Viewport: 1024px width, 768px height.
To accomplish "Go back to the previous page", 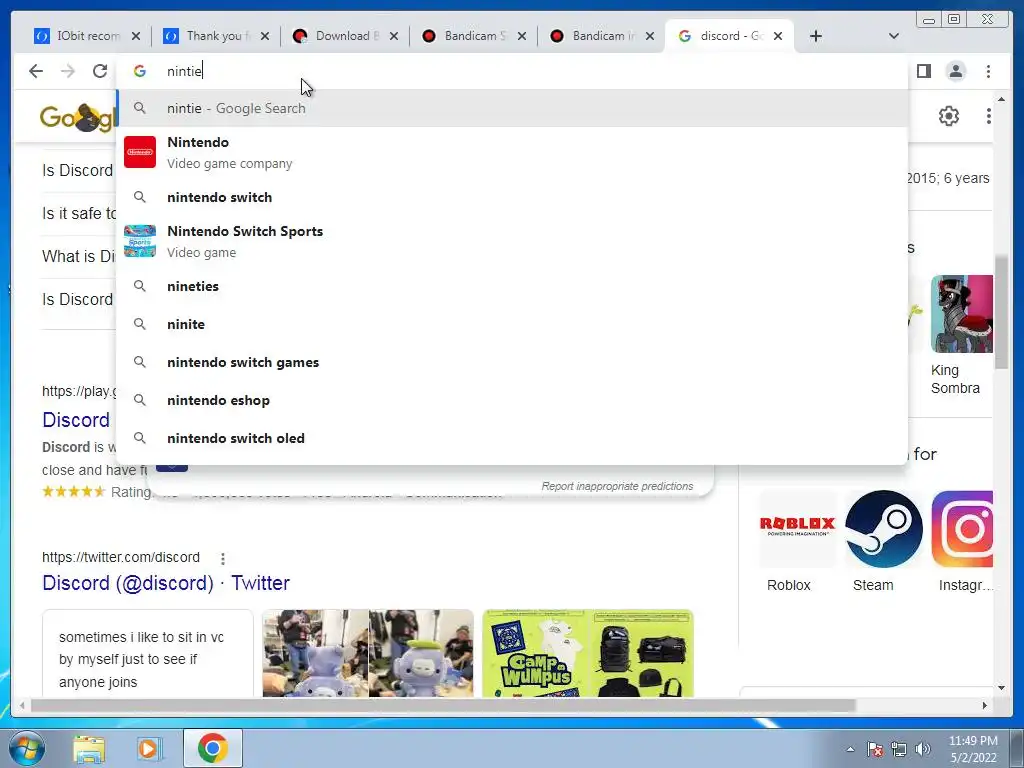I will click(x=36, y=71).
